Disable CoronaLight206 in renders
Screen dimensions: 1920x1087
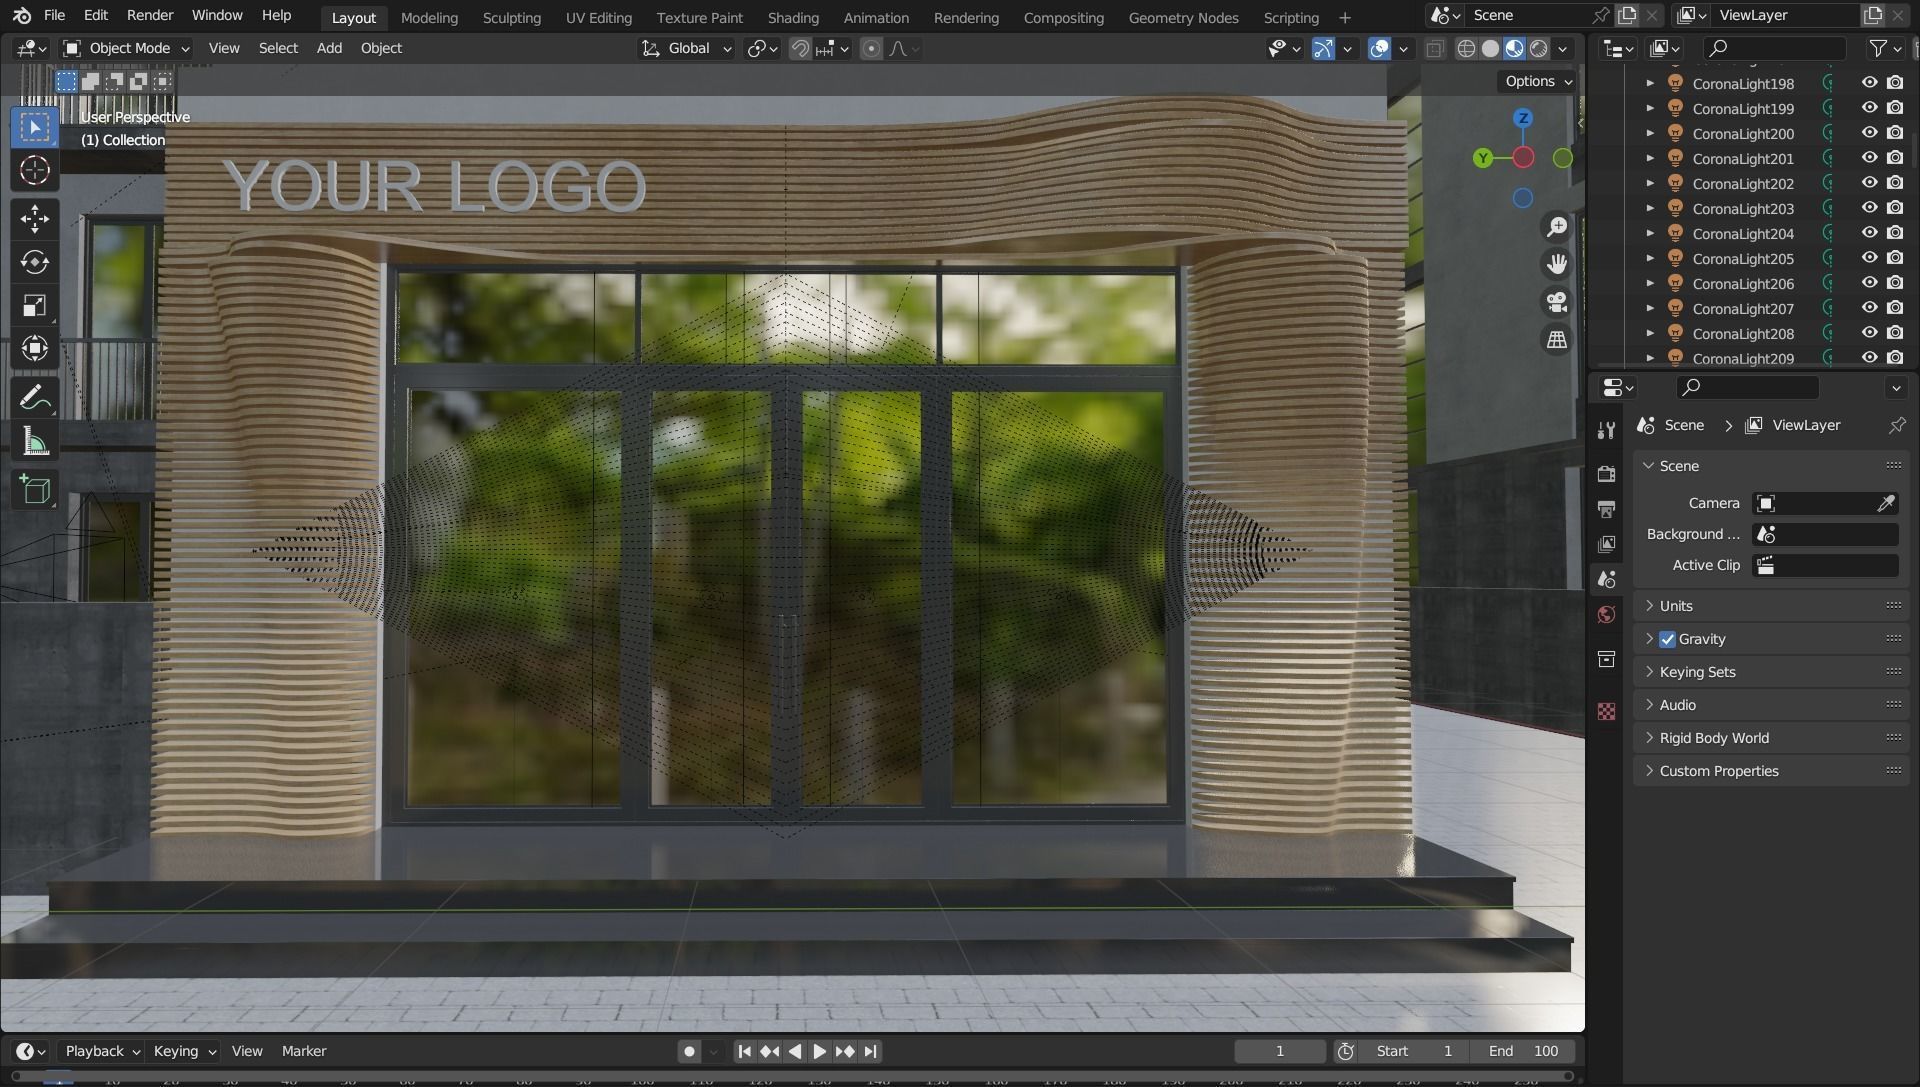click(x=1895, y=283)
